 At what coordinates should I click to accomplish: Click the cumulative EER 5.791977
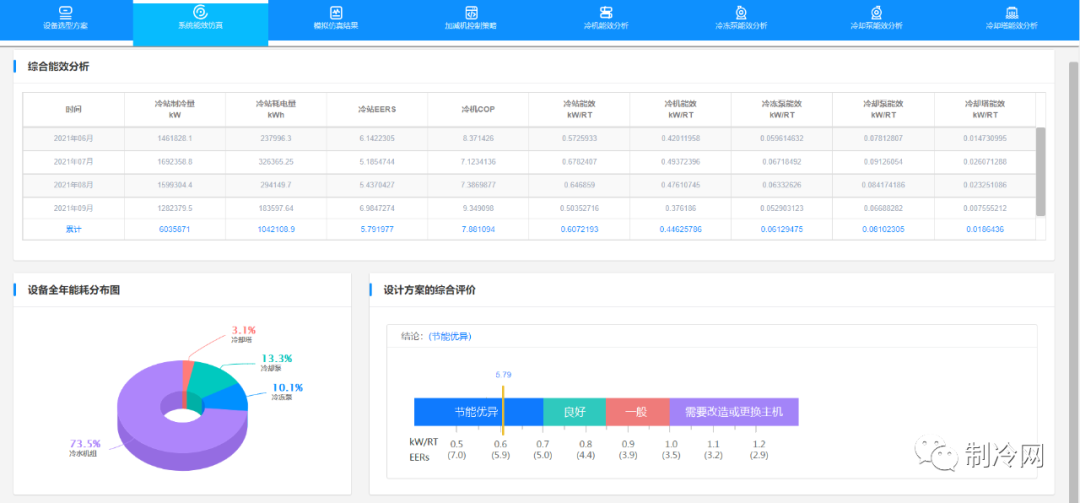[377, 229]
